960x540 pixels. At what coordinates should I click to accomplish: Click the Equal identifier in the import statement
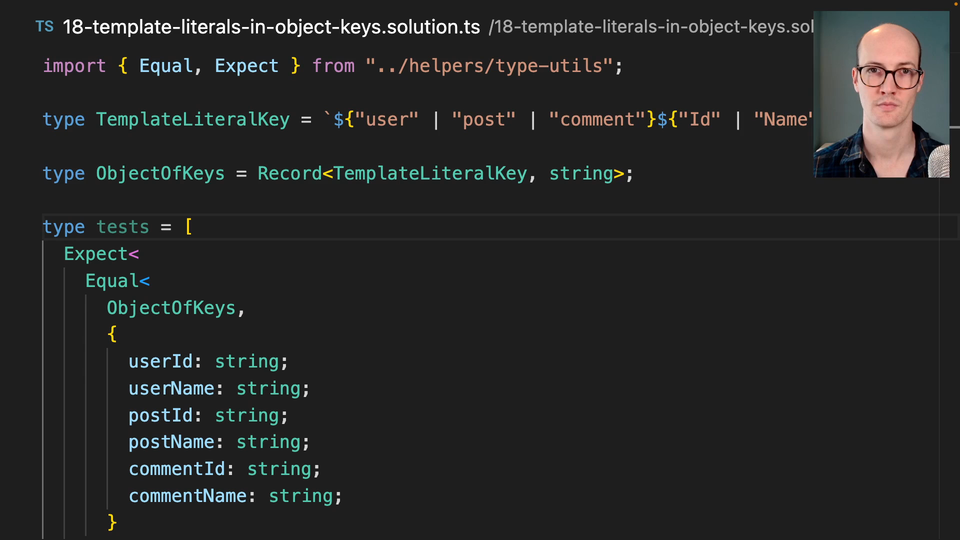coord(166,66)
